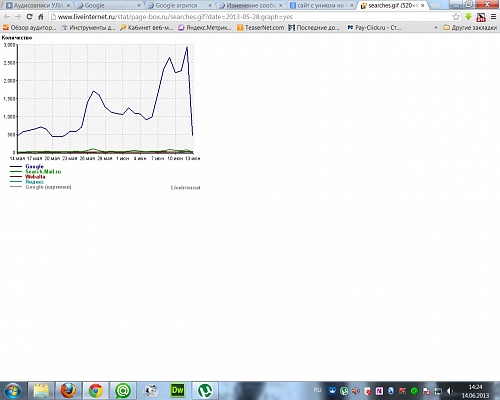The height and width of the screenshot is (400, 500).
Task: Switch to the 'Аудиозаписи' tab
Action: pos(38,6)
